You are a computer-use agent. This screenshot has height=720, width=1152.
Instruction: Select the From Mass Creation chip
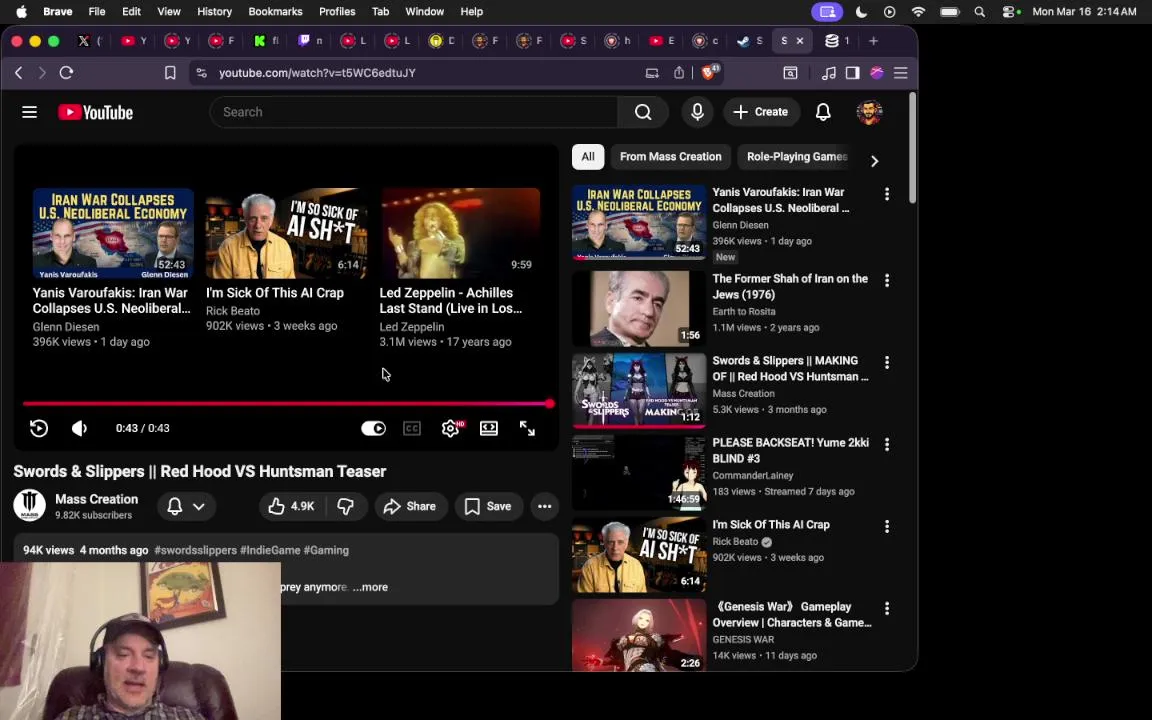click(x=670, y=156)
